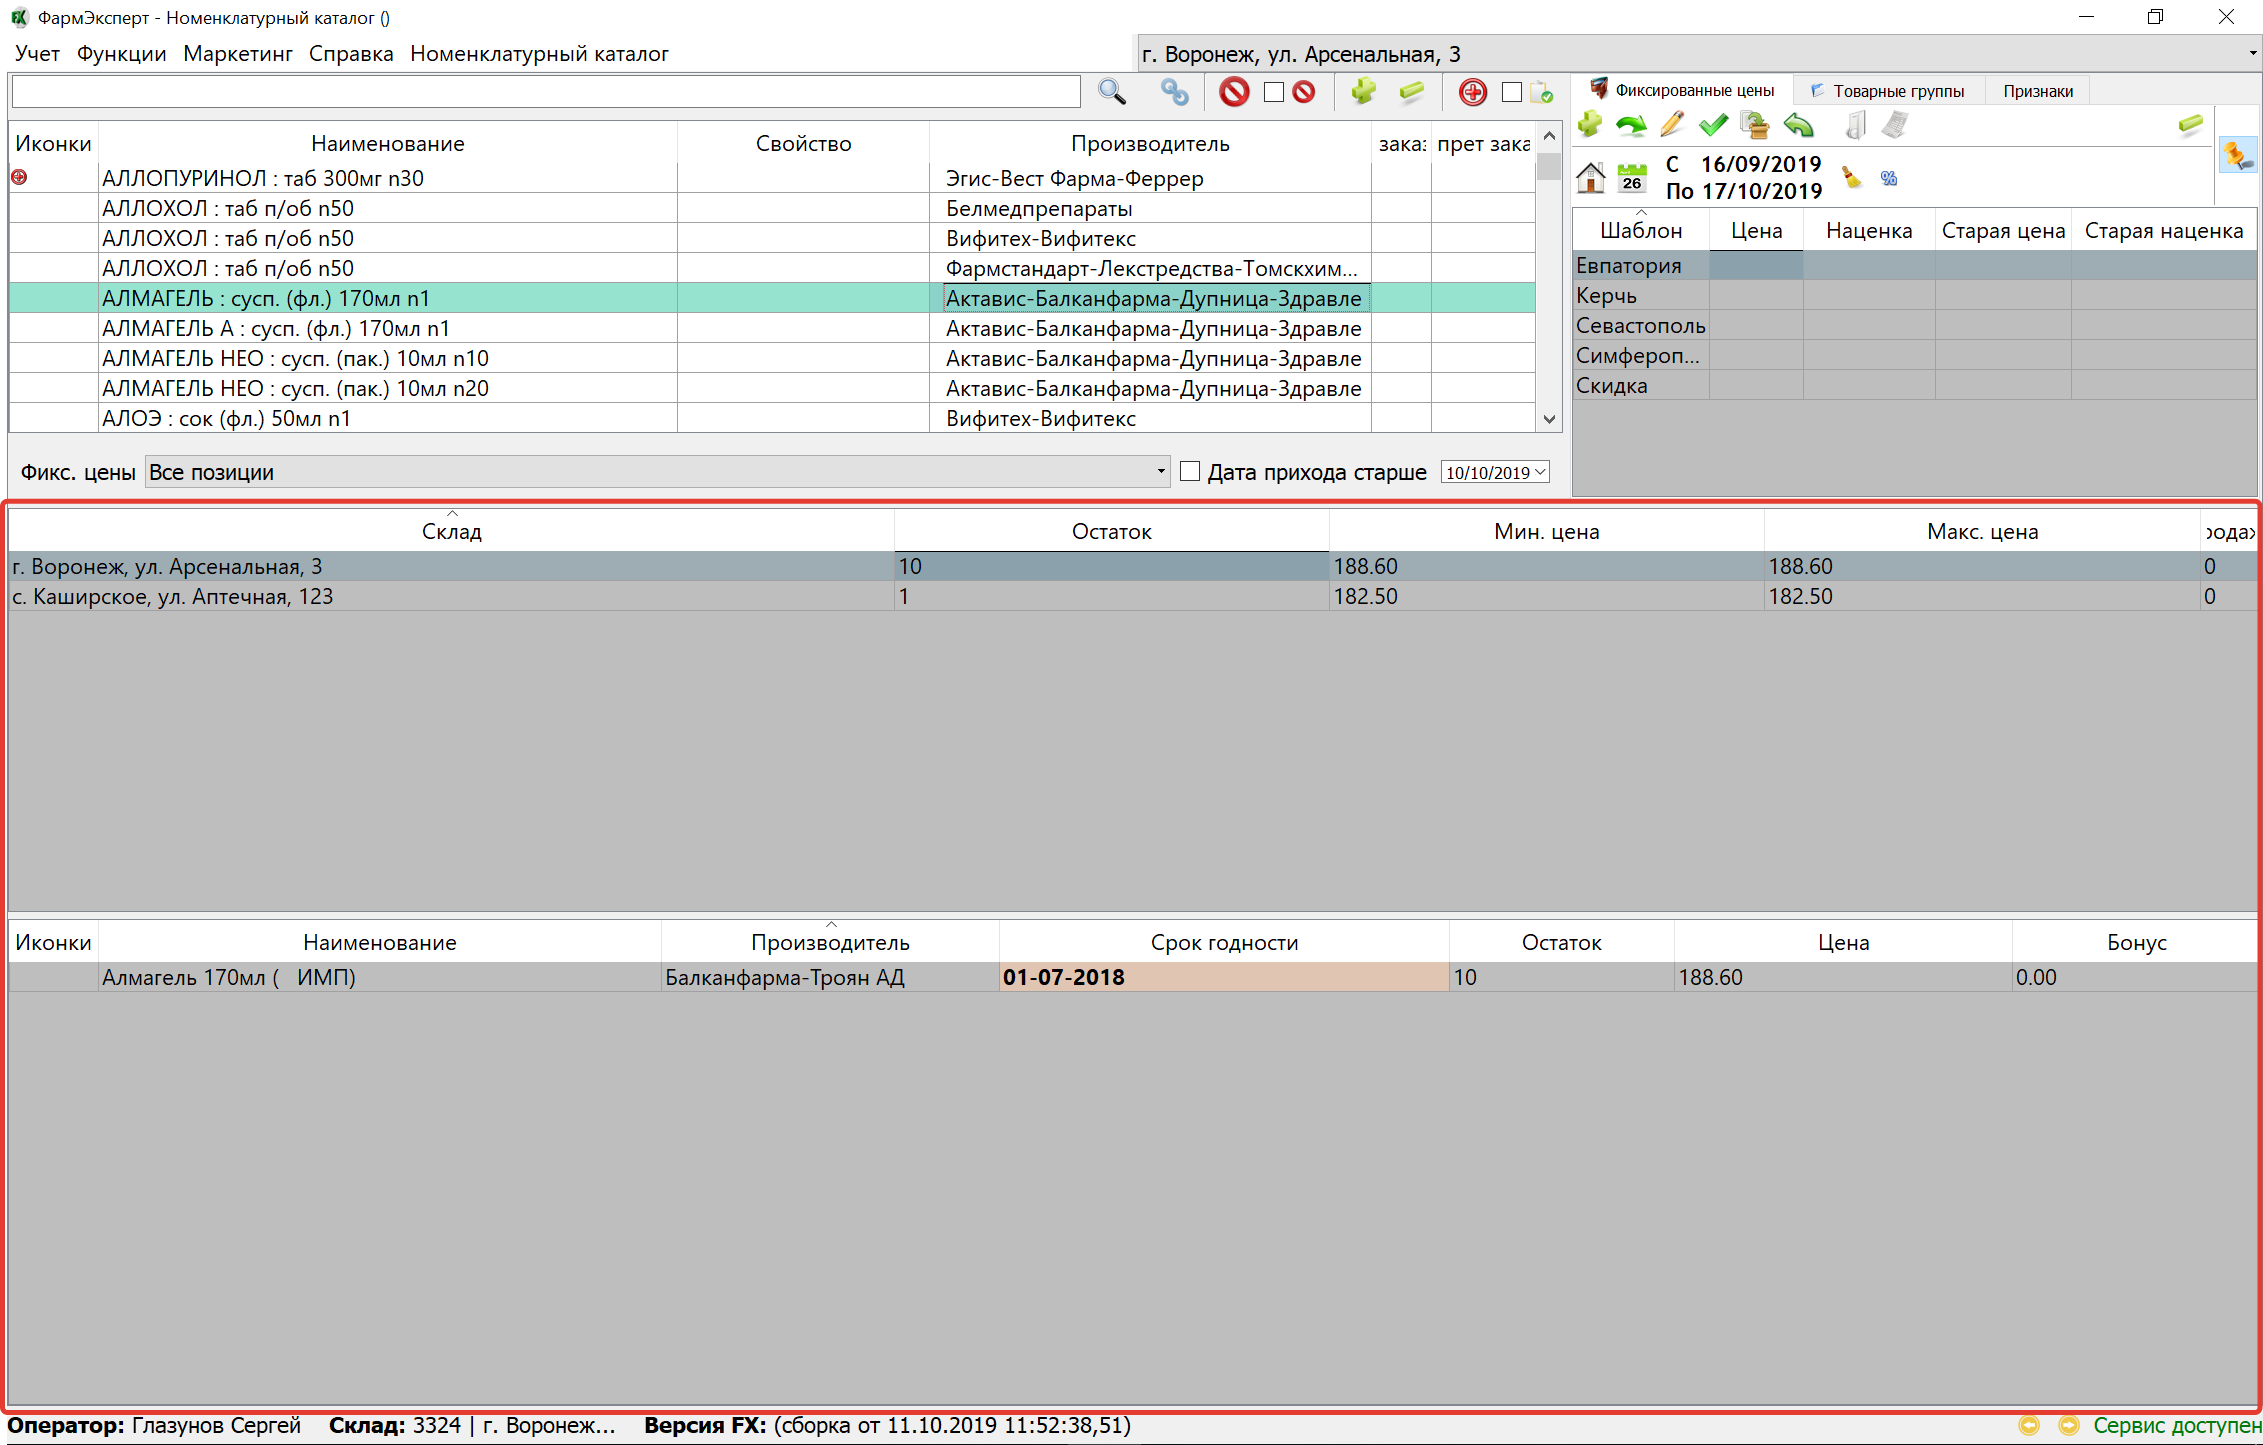Click the broom clear icon

pyautogui.click(x=1851, y=178)
